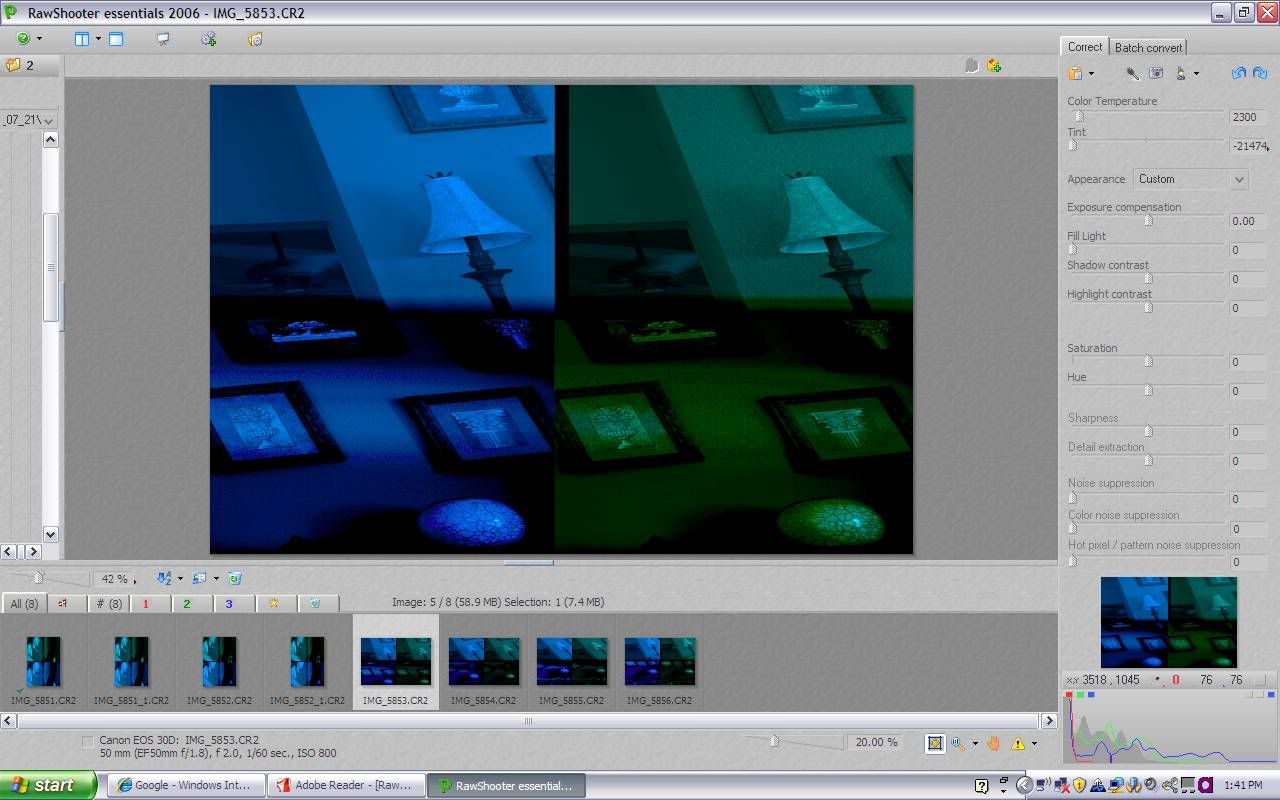
Task: Open the correction settings clipboard icon
Action: pos(1075,73)
